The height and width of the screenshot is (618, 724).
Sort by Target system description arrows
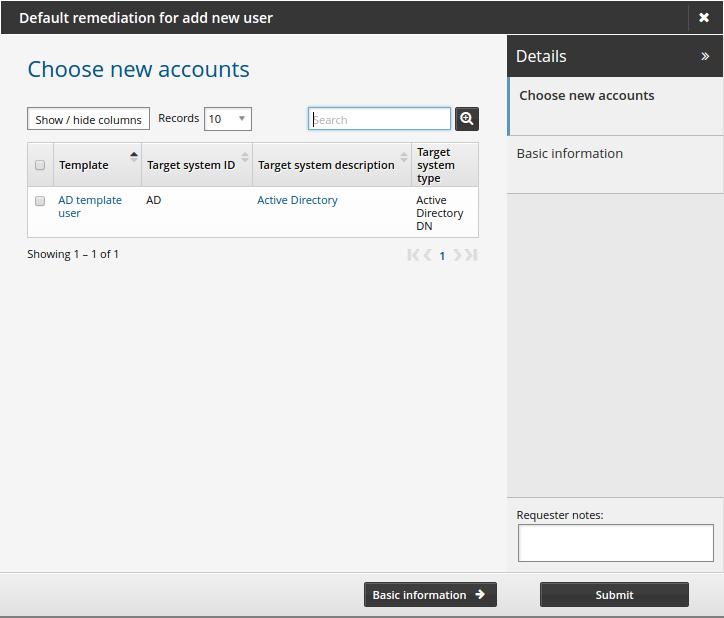tap(404, 158)
